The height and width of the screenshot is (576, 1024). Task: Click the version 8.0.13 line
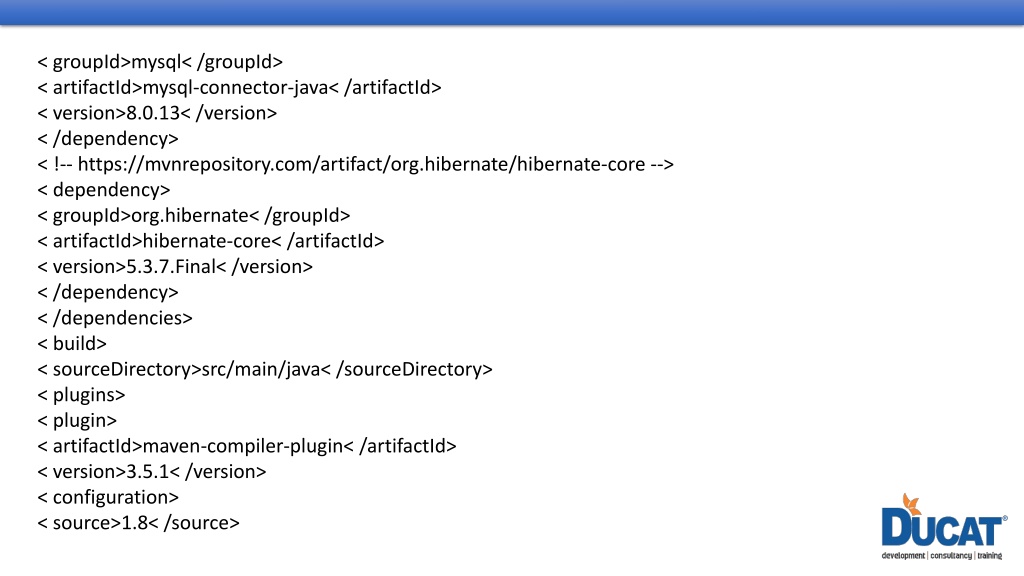(157, 113)
